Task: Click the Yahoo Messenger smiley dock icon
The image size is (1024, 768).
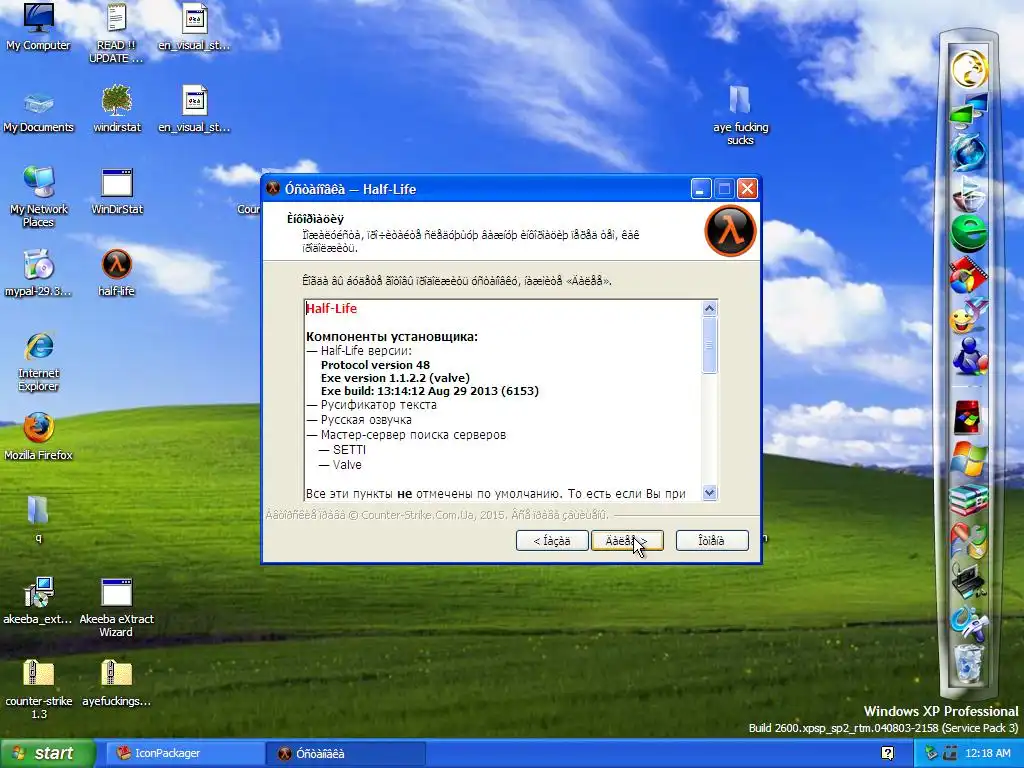Action: tap(969, 316)
